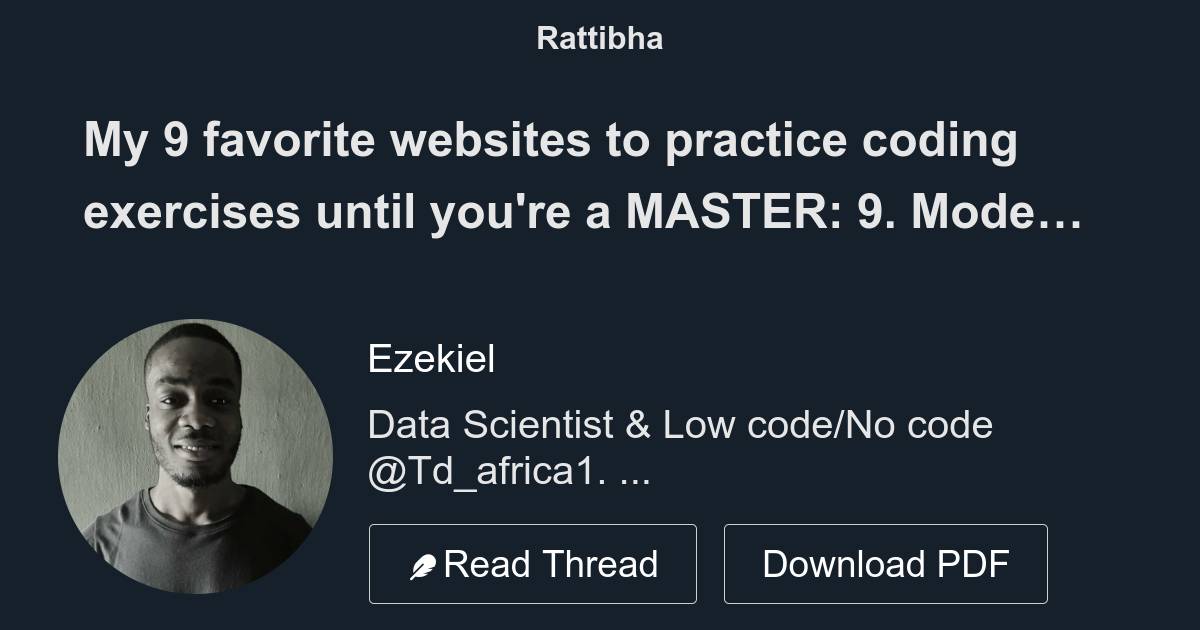The image size is (1200, 630).
Task: Go to the Rattibha site title
Action: tap(599, 38)
